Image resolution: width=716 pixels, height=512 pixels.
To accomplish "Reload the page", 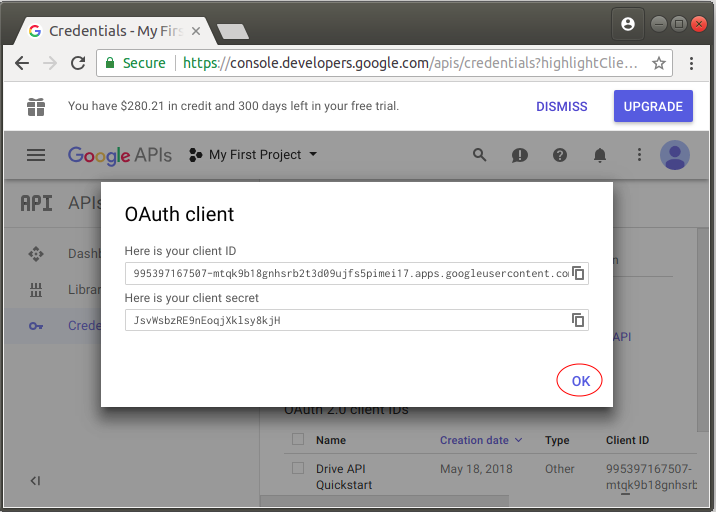I will click(78, 63).
